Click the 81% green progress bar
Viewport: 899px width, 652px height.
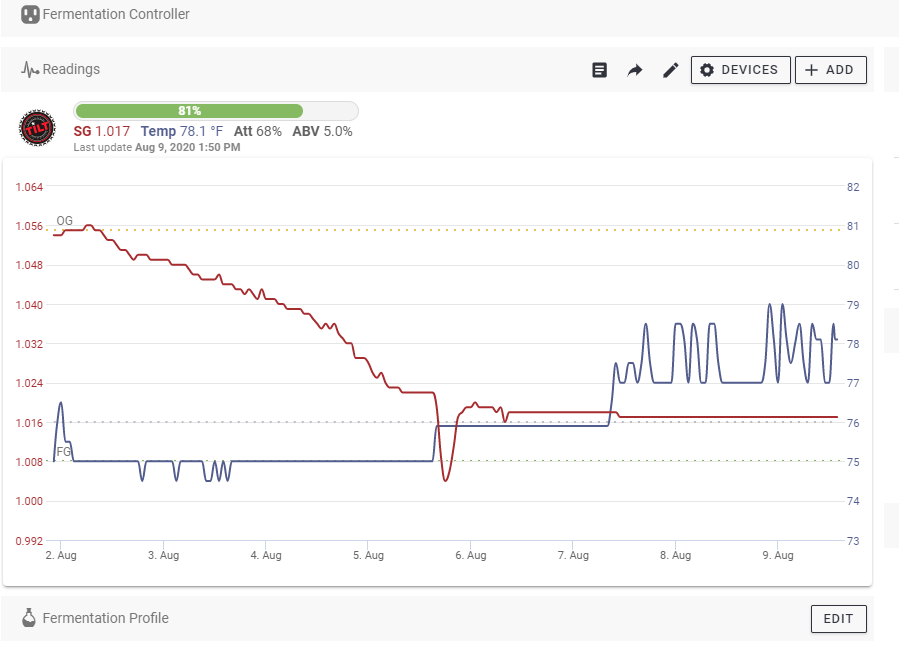pyautogui.click(x=189, y=111)
